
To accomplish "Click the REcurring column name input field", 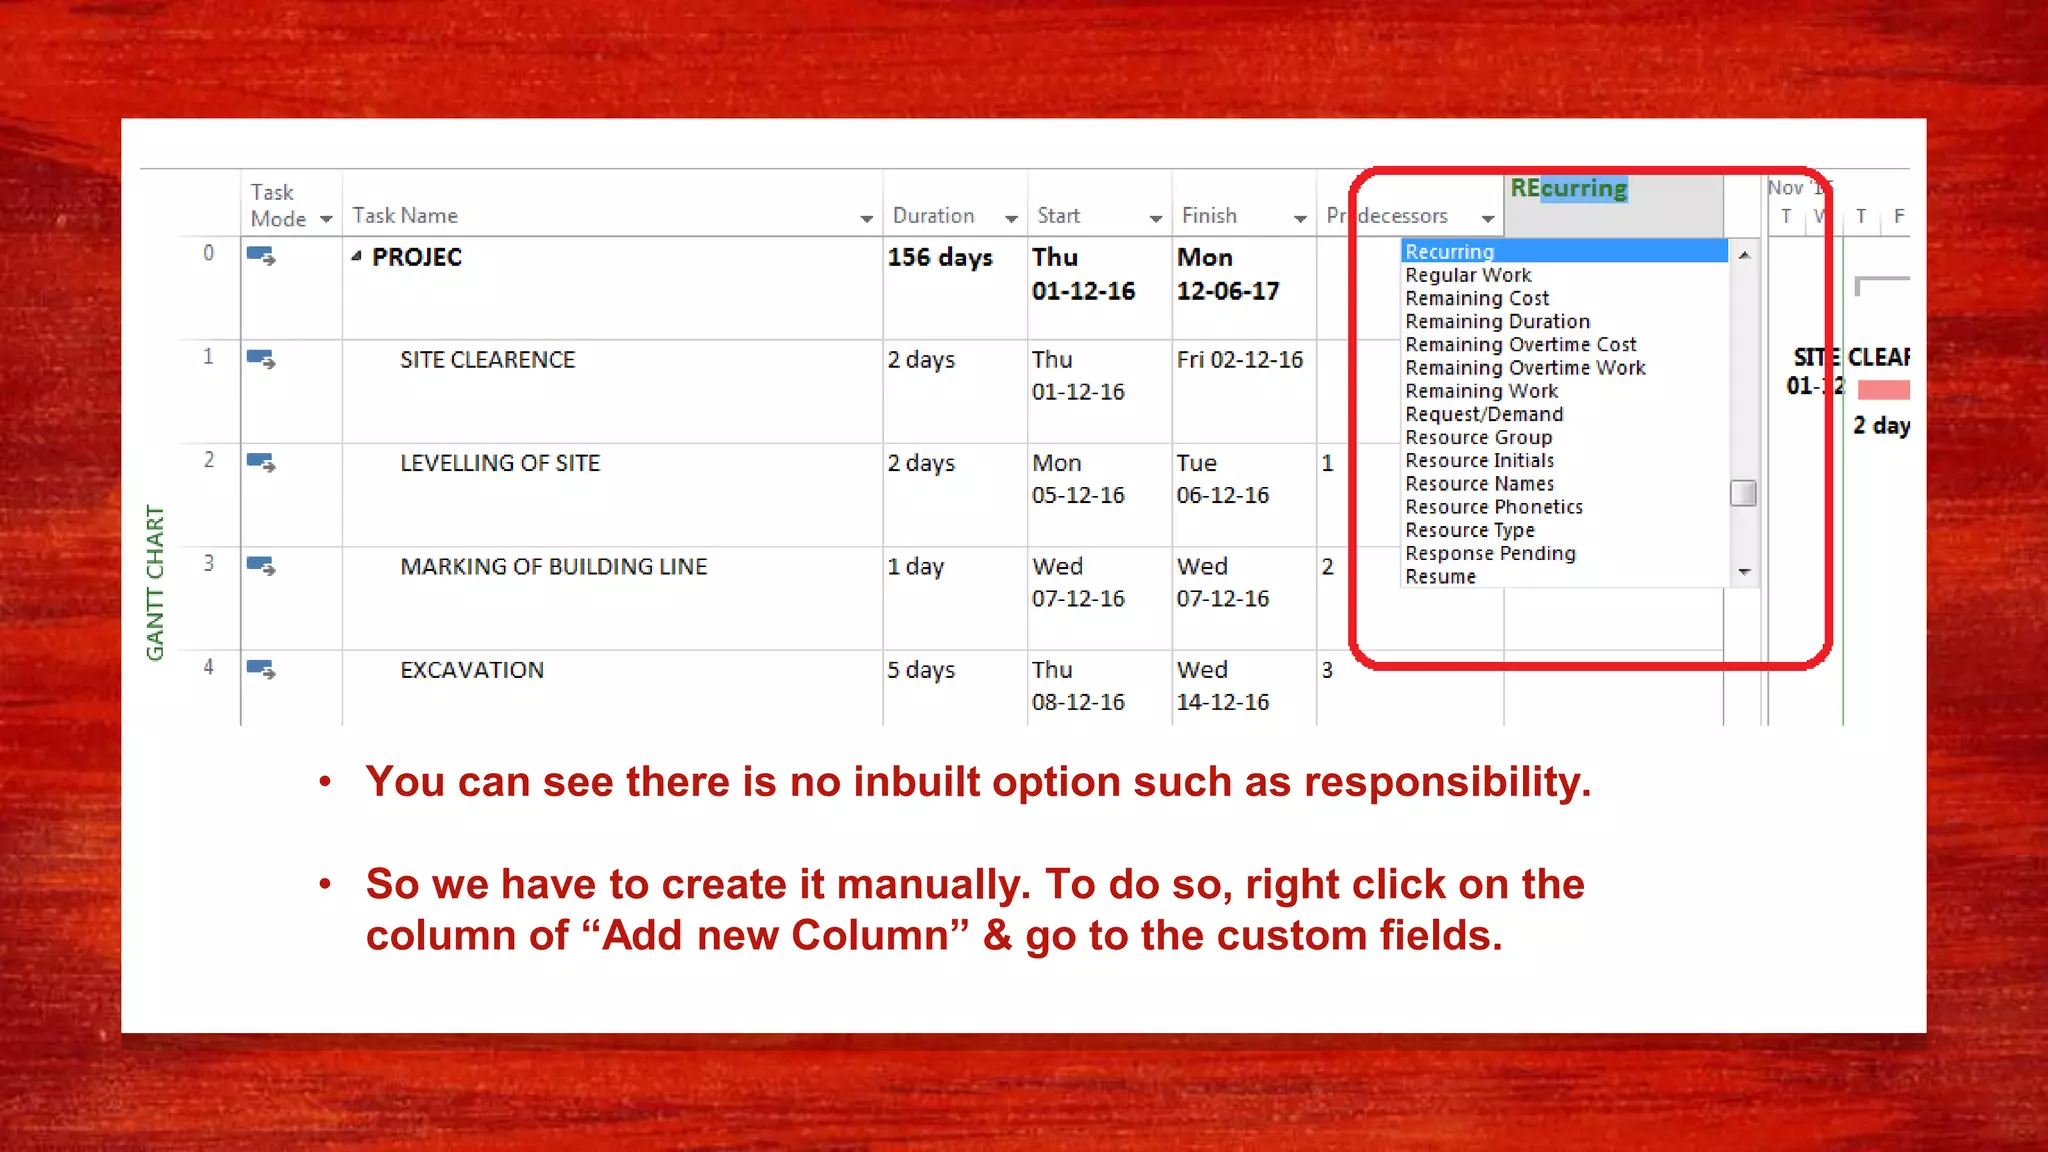I will point(1614,205).
